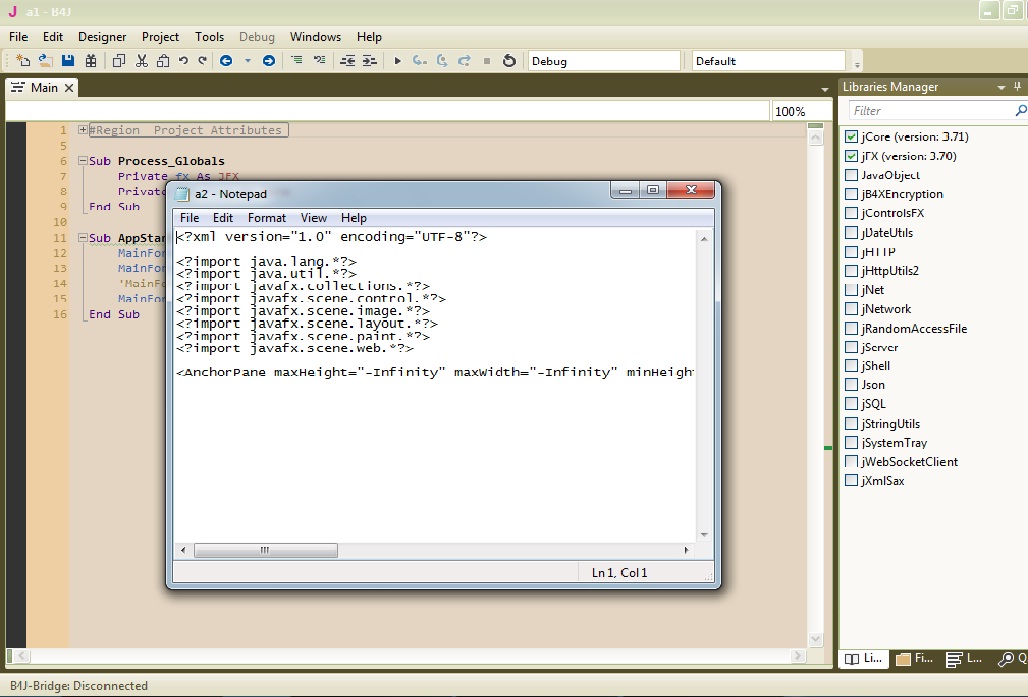Click the Save icon in the toolbar
The width and height of the screenshot is (1028, 697).
(68, 61)
